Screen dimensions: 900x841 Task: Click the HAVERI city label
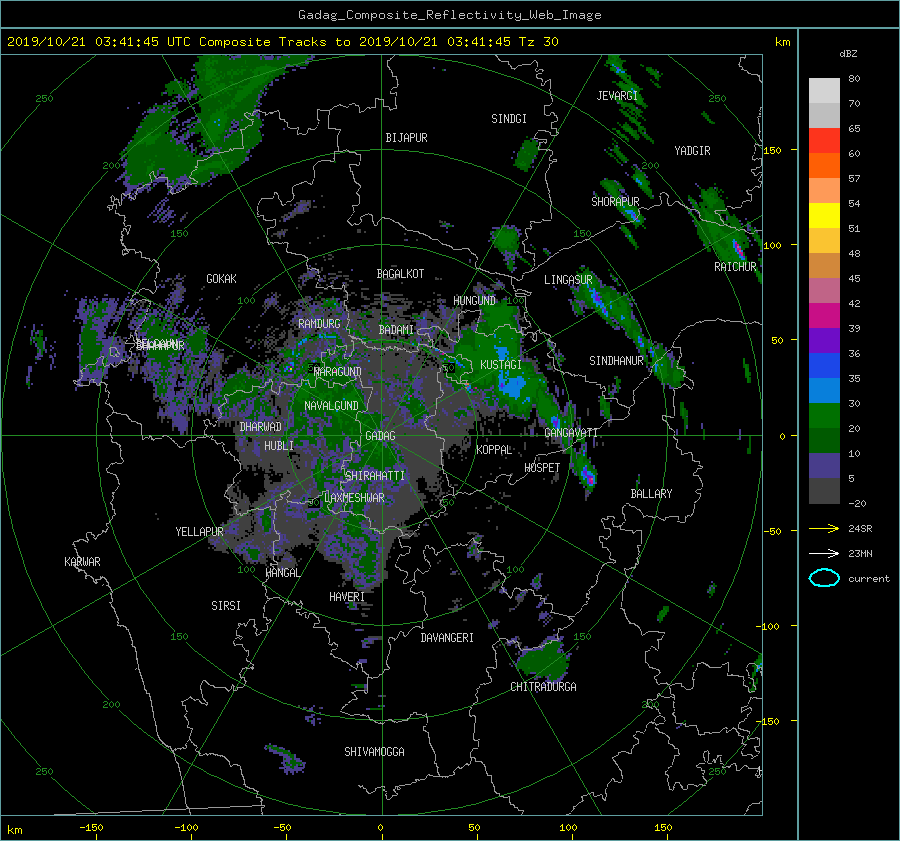click(347, 597)
